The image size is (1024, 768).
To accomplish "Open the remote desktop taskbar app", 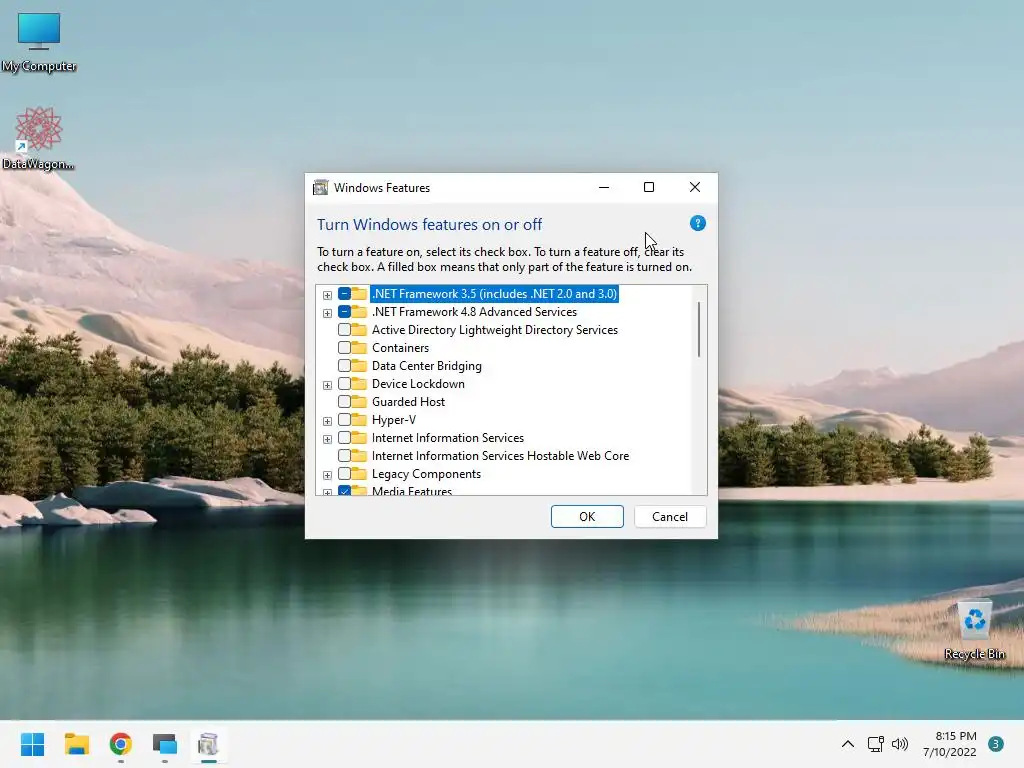I will [165, 744].
